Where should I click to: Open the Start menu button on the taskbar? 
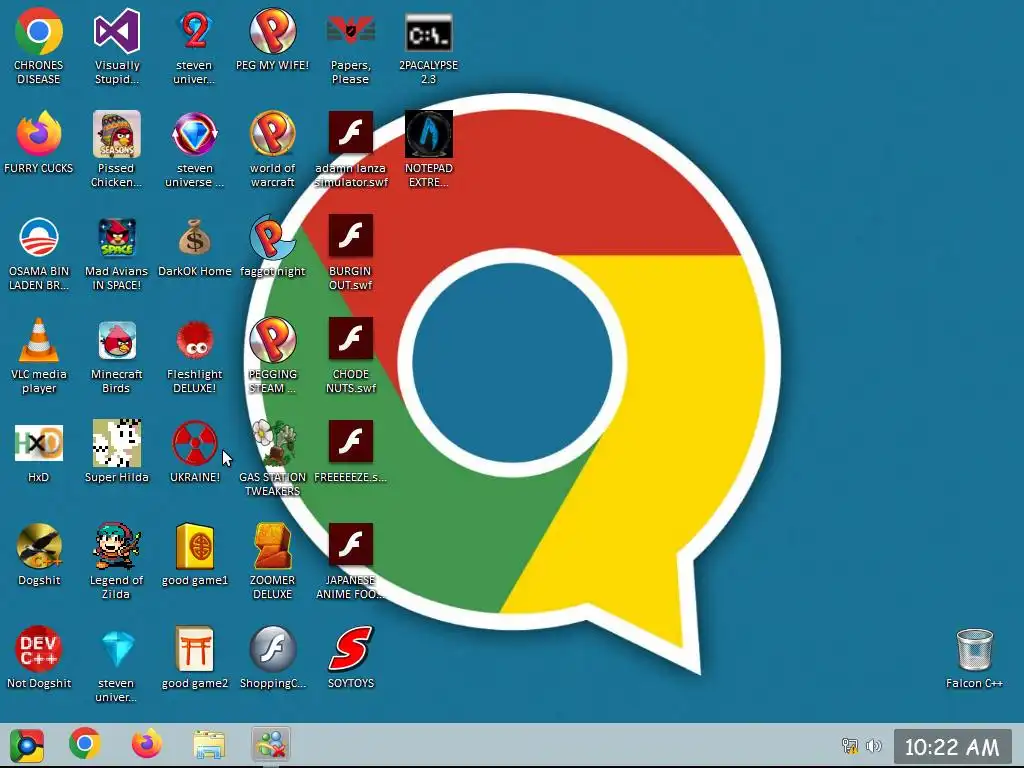tap(27, 745)
